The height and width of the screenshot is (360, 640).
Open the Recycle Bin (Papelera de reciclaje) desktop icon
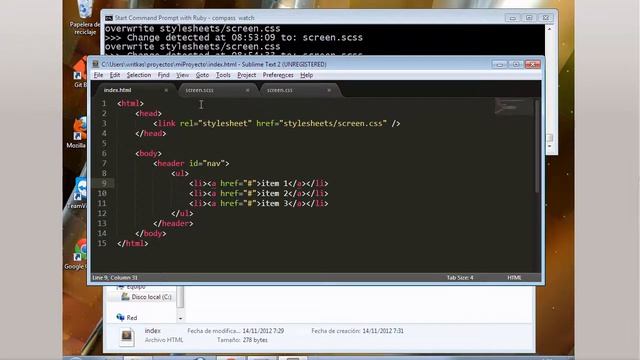point(85,16)
